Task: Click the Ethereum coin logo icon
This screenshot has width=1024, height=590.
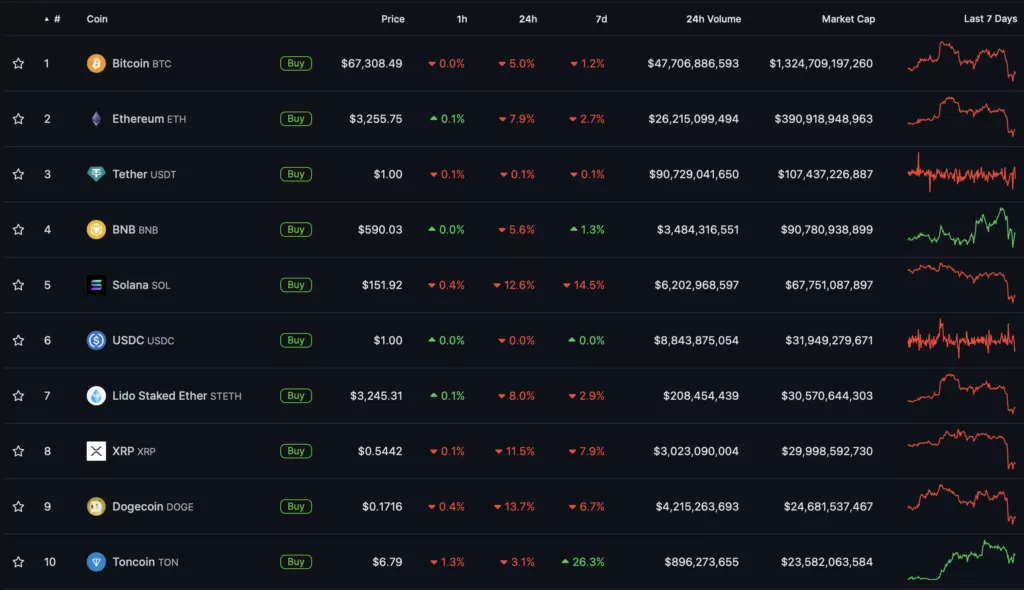Action: point(96,119)
